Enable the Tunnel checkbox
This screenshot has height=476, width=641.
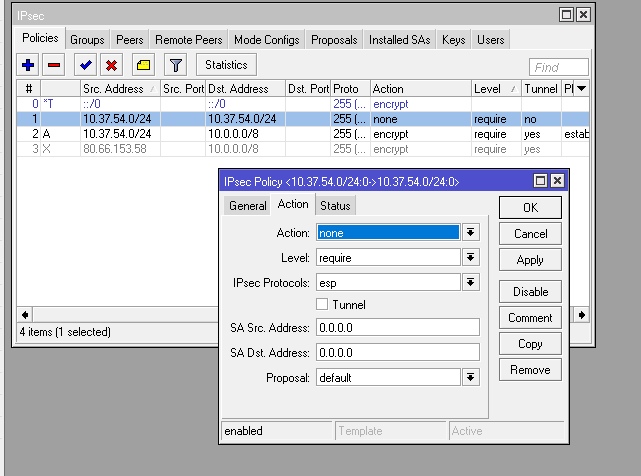point(322,304)
